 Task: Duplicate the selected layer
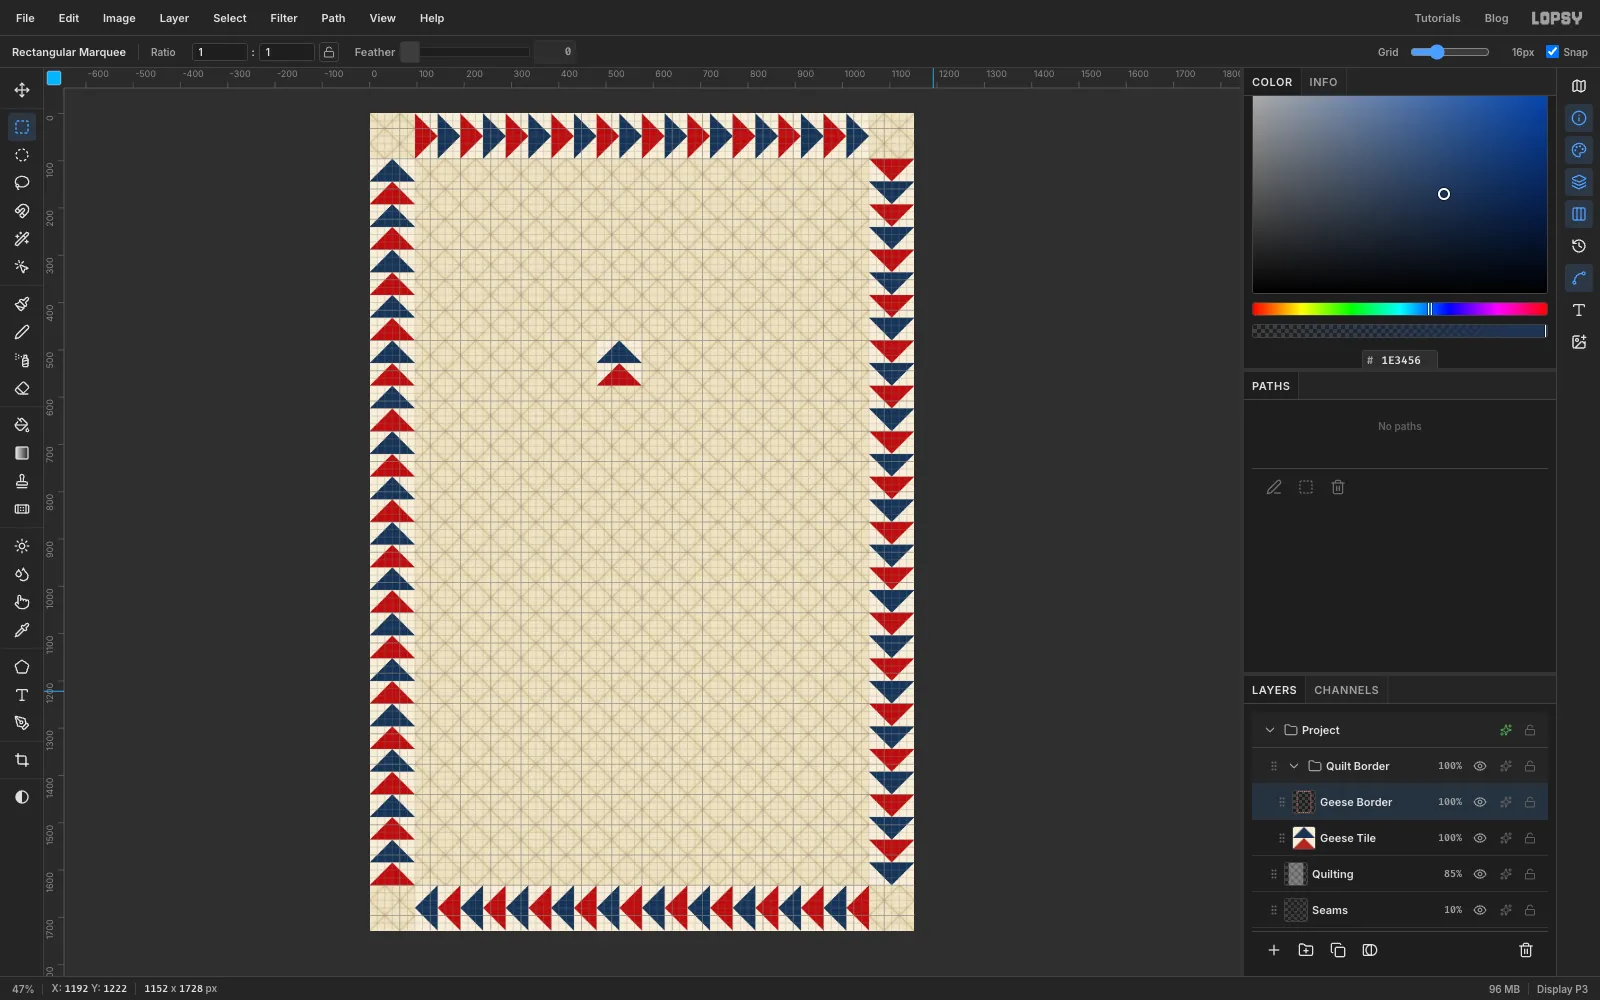(x=1338, y=950)
